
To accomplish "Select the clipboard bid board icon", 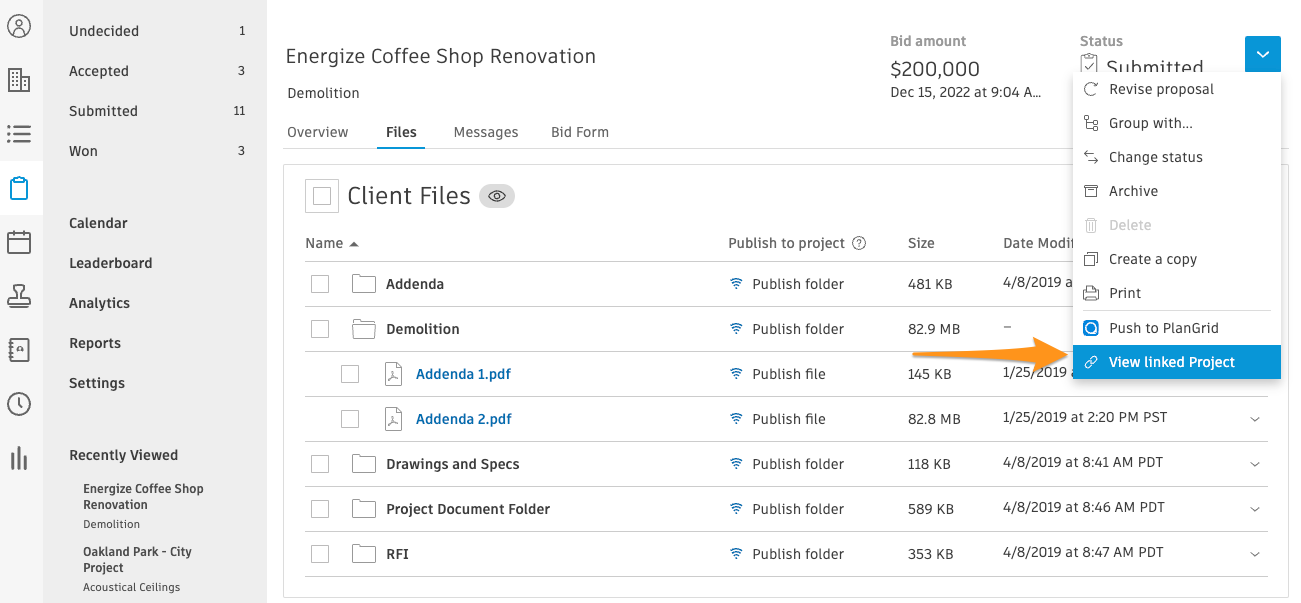I will [x=19, y=188].
